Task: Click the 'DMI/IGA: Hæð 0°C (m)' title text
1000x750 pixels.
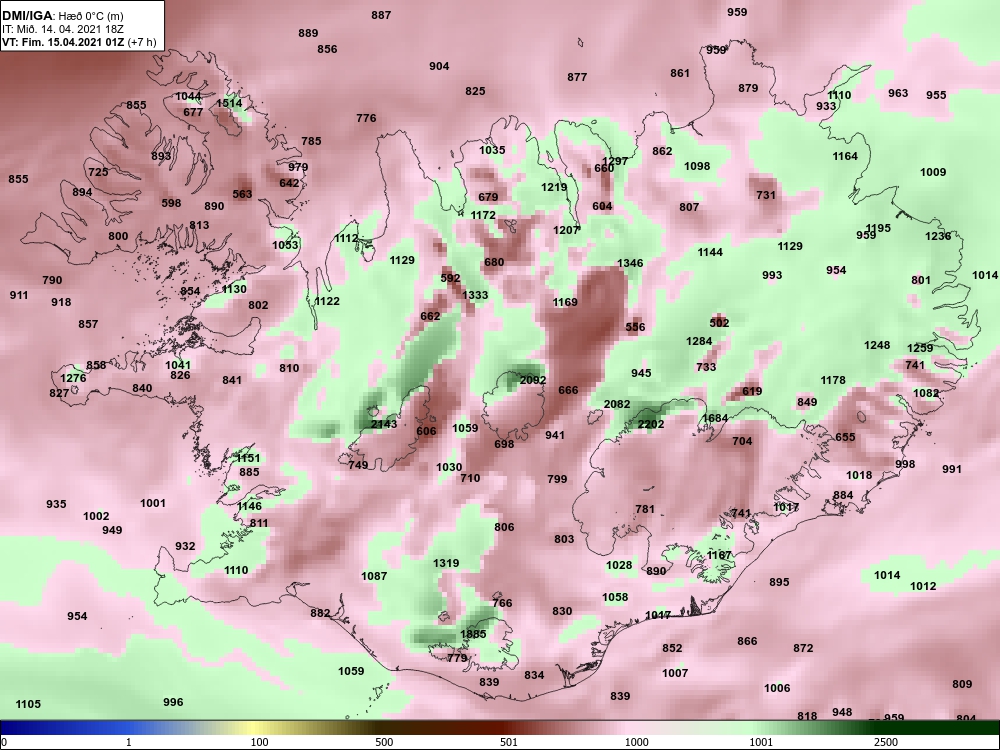Action: 62,16
